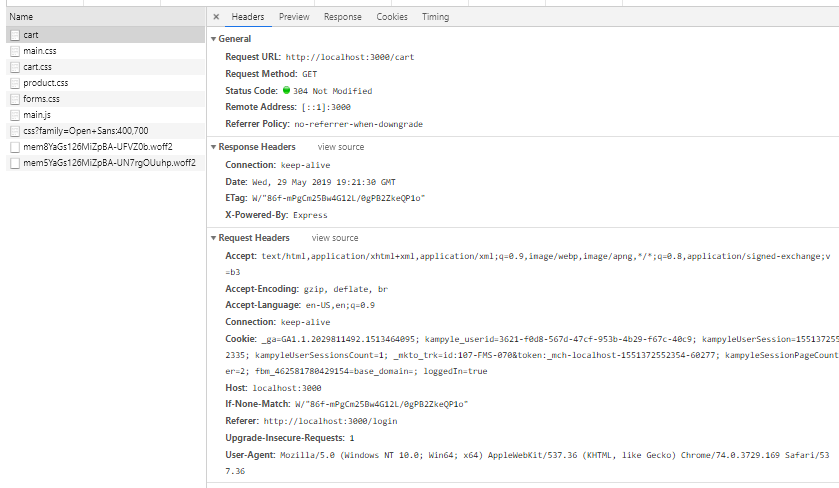839x488 pixels.
Task: Collapse the Response Headers section
Action: 214,147
